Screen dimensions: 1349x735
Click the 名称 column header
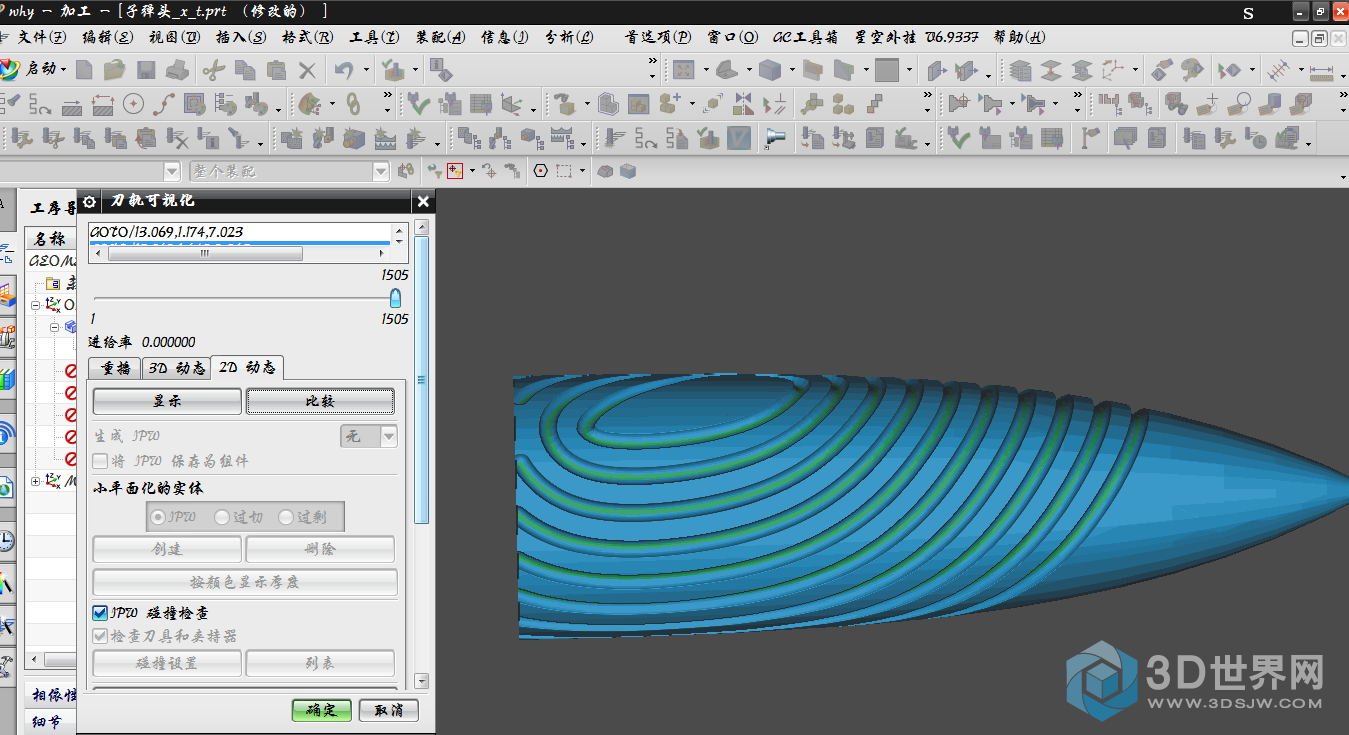click(x=50, y=239)
